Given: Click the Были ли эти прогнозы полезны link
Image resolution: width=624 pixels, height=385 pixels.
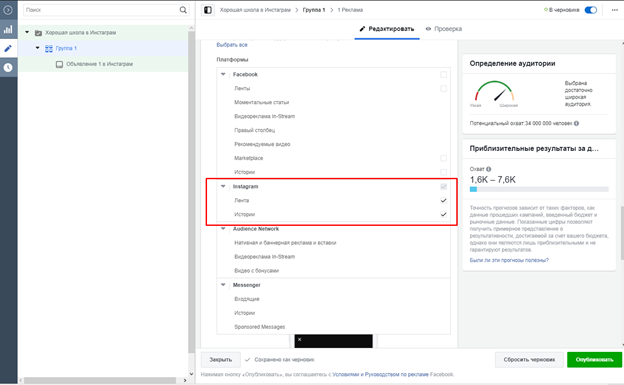Looking at the screenshot, I should (509, 260).
